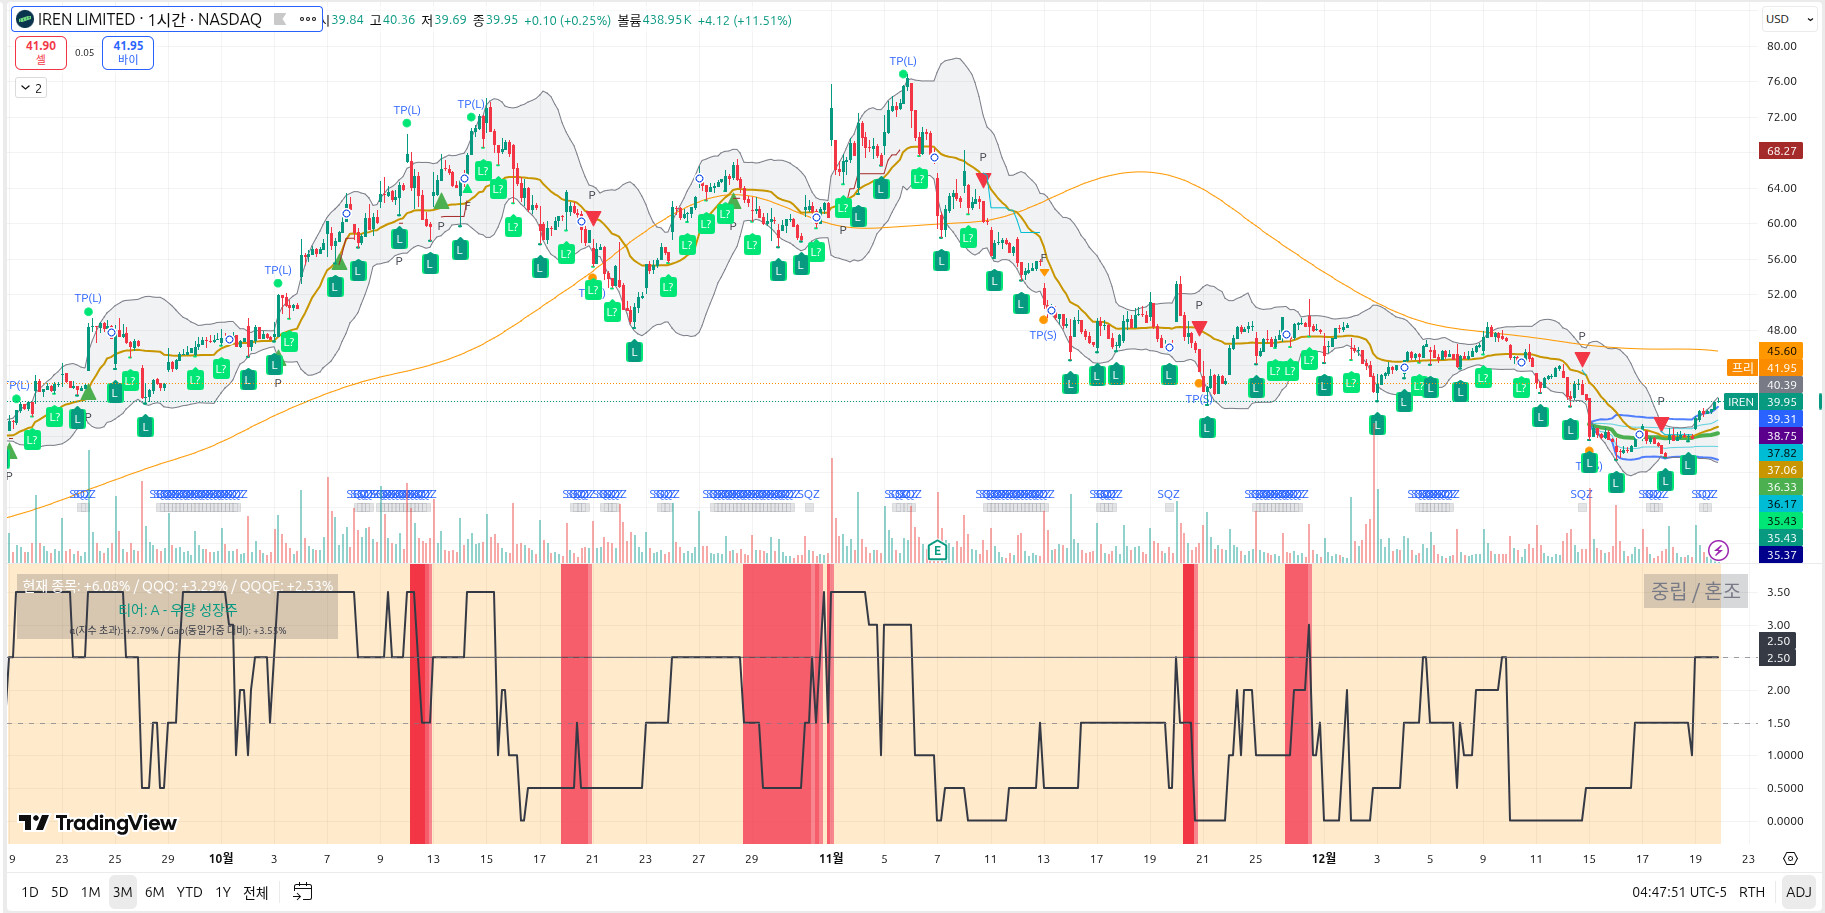Click the IREN last price tag
This screenshot has height=913, width=1825.
1741,402
